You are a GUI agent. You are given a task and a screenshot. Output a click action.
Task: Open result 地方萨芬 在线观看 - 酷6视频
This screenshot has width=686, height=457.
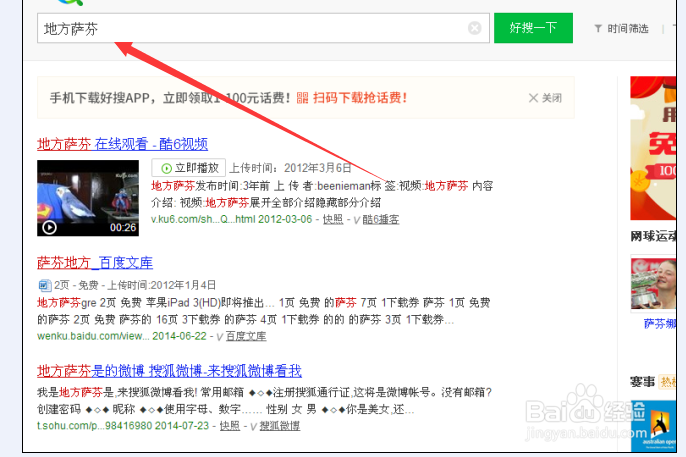[x=122, y=144]
